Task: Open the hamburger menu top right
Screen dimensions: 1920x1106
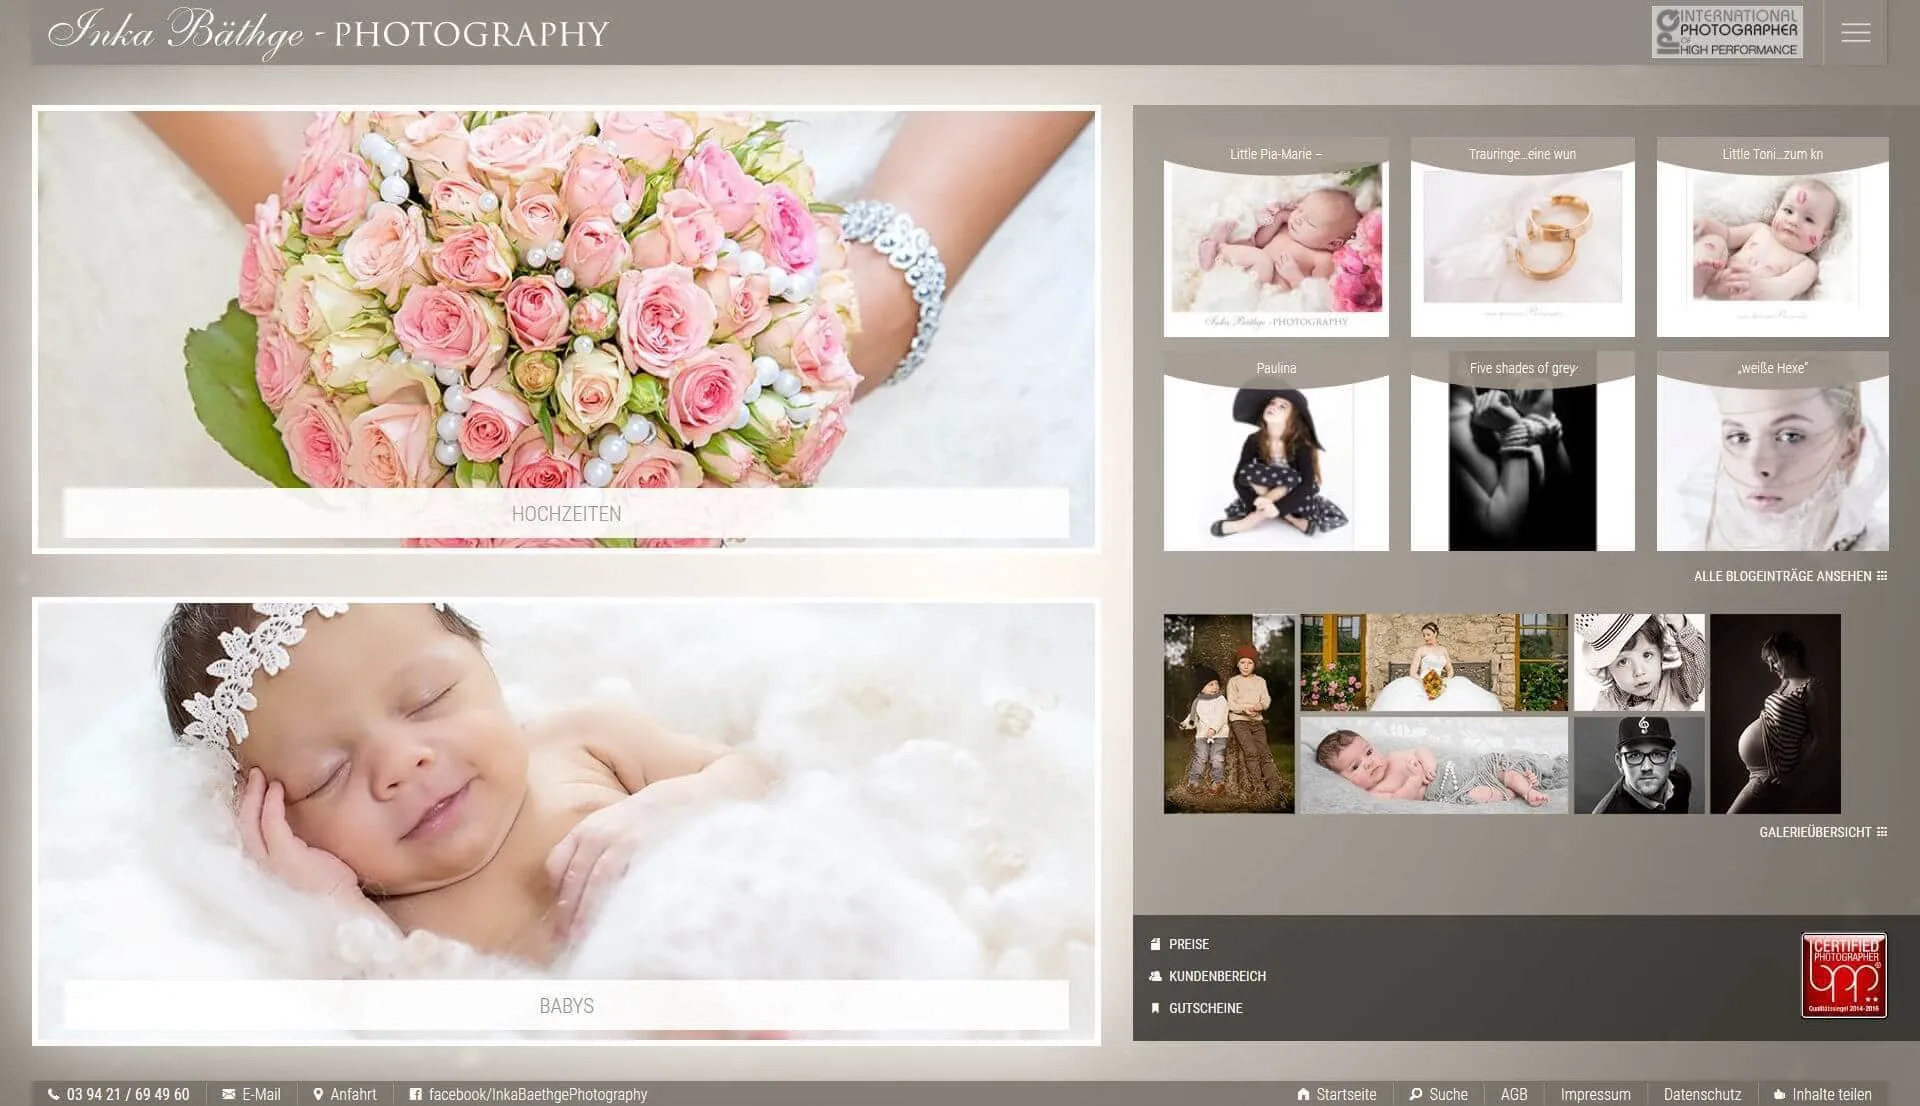Action: point(1856,33)
